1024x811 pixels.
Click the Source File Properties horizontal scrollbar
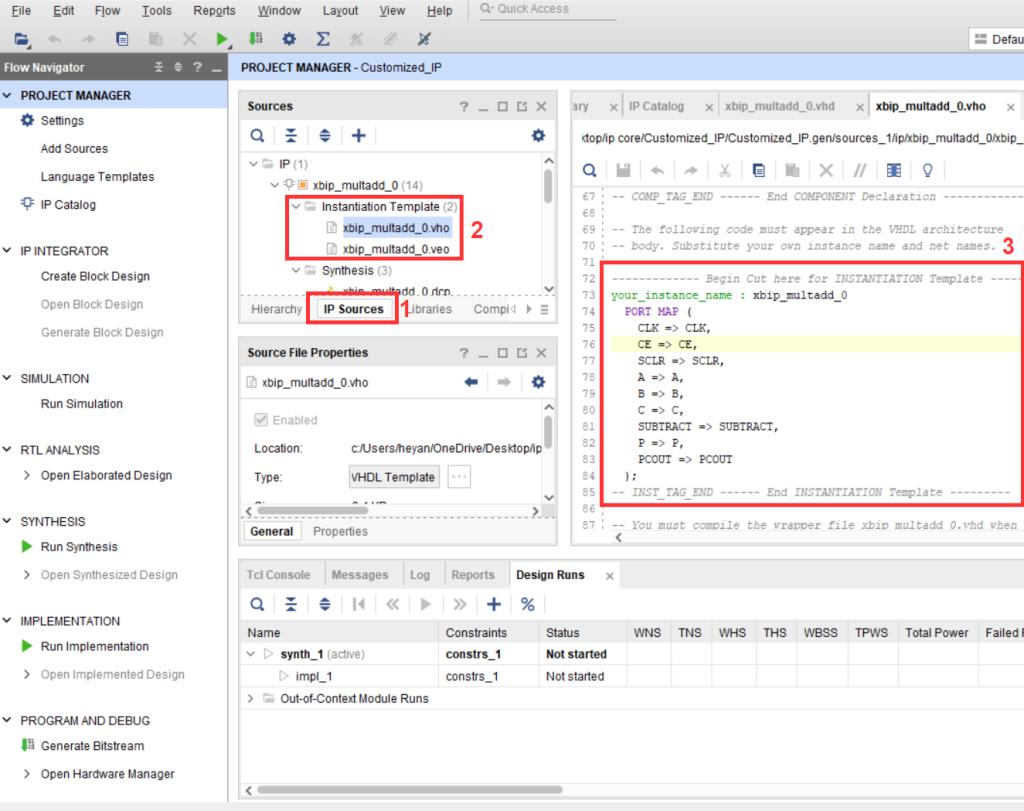pyautogui.click(x=313, y=511)
